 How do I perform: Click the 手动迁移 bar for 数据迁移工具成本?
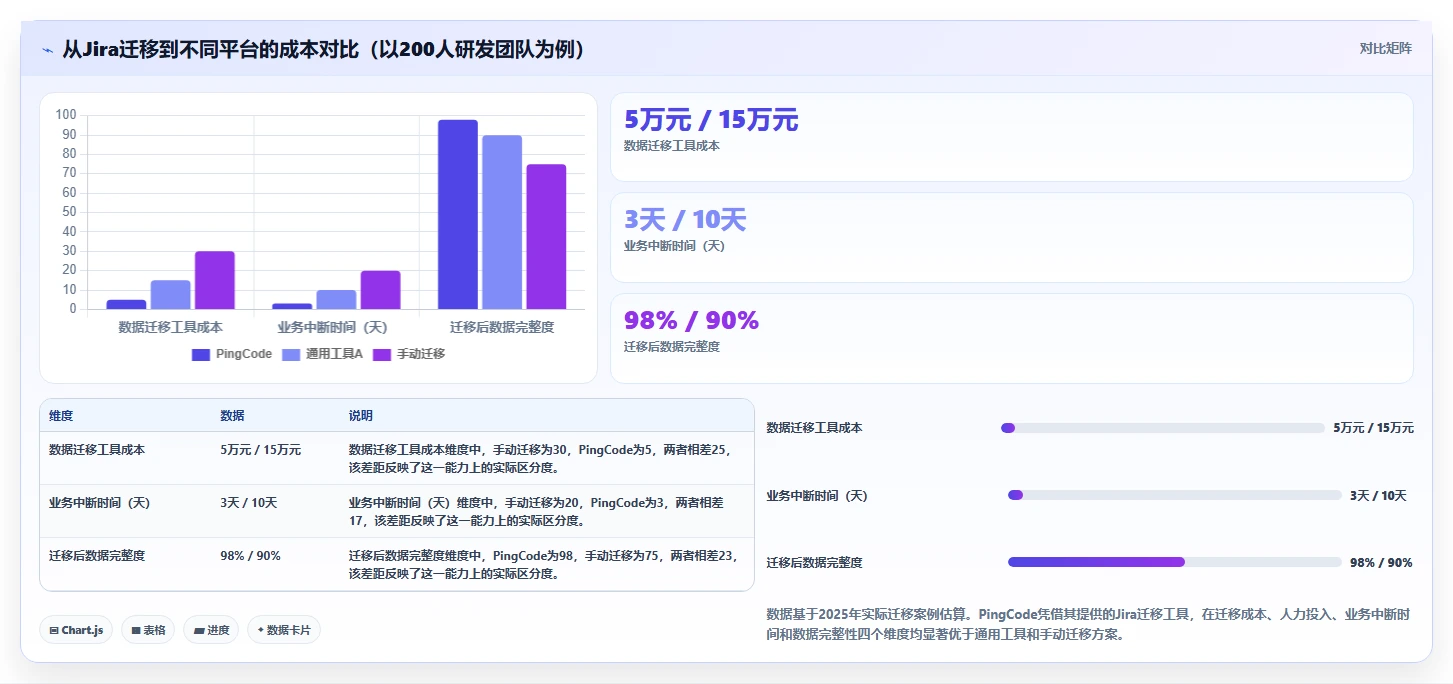tap(215, 280)
